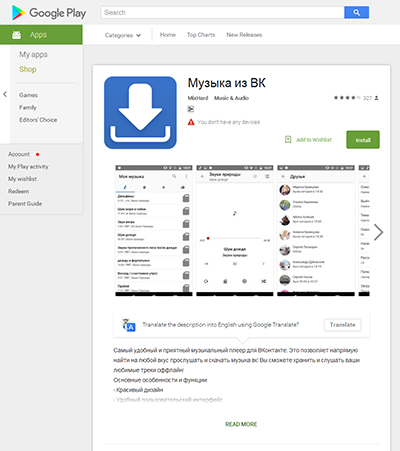Click the blue download app icon

pyautogui.click(x=140, y=113)
